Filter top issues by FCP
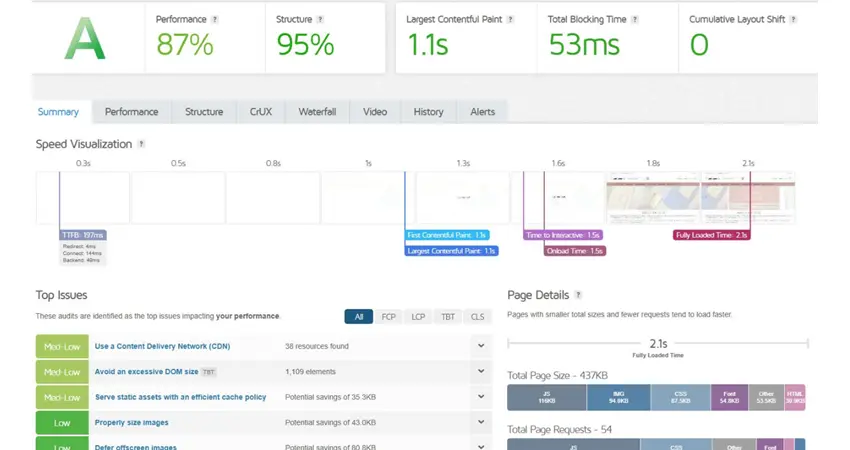Image resolution: width=850 pixels, height=450 pixels. 388,317
